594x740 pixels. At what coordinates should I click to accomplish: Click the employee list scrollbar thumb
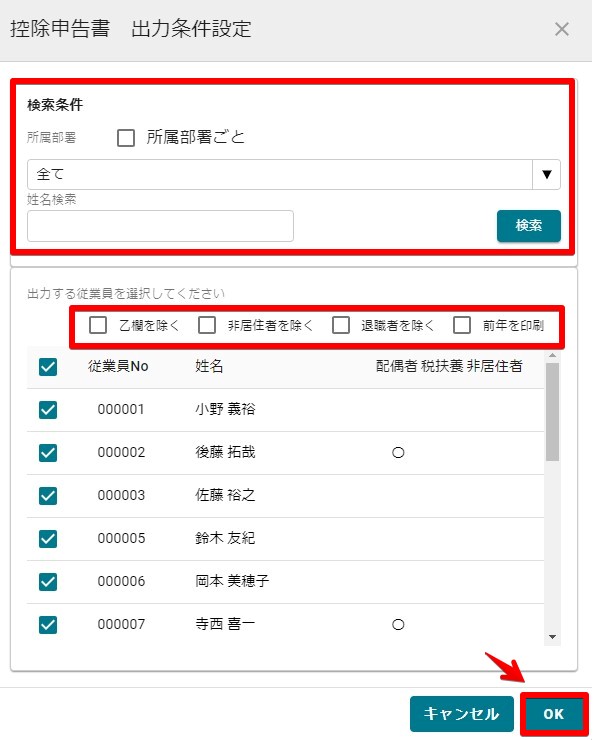552,412
